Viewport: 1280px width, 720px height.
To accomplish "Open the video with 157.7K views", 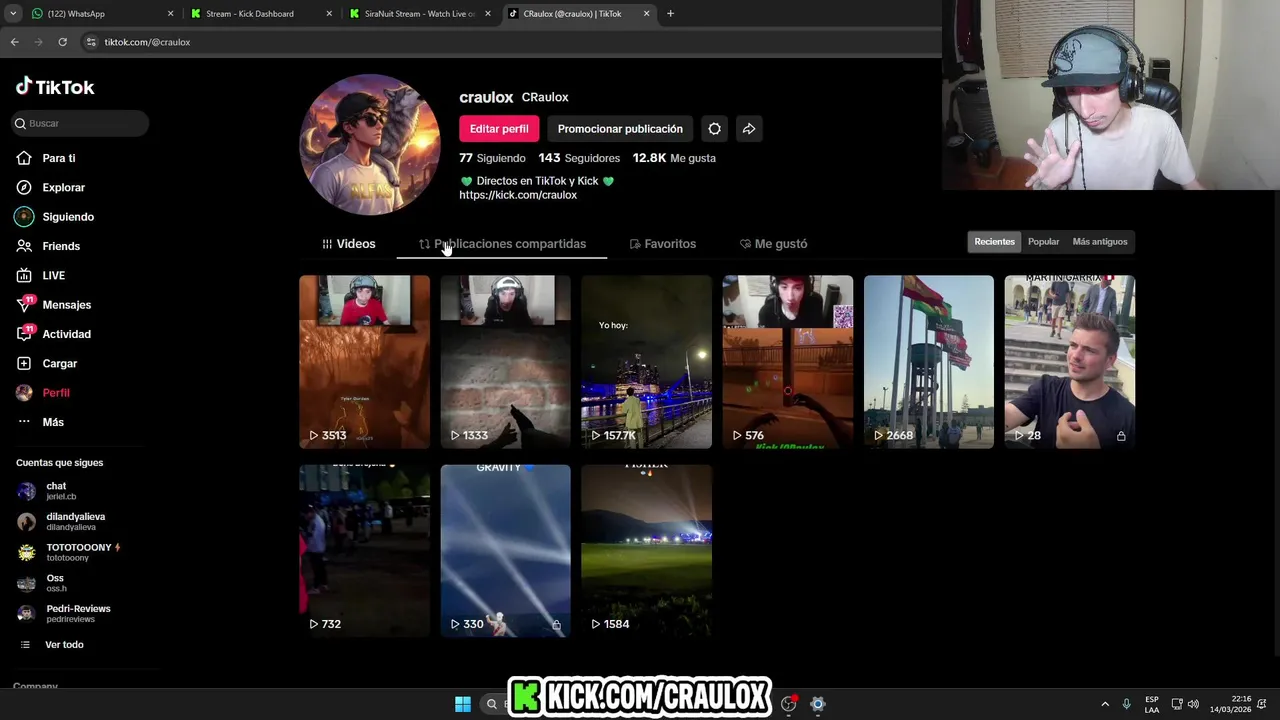I will click(x=646, y=362).
